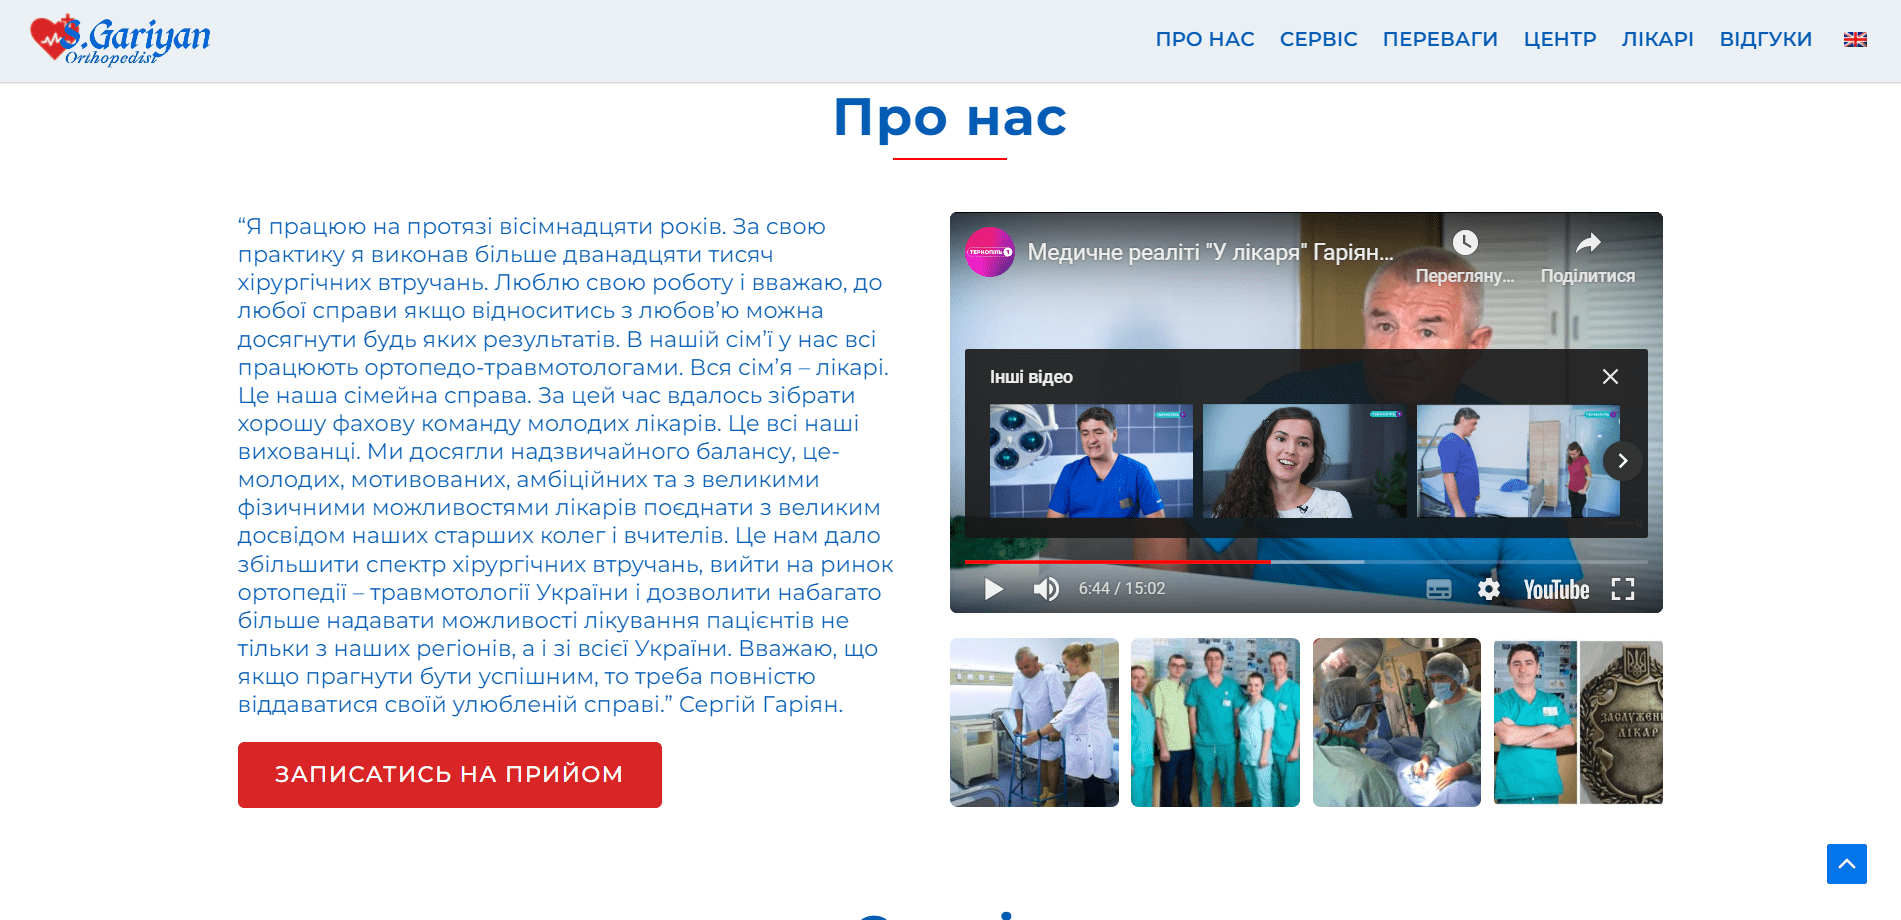Screen dimensions: 1901x920
Task: Enter fullscreen mode on the video
Action: pyautogui.click(x=1622, y=589)
